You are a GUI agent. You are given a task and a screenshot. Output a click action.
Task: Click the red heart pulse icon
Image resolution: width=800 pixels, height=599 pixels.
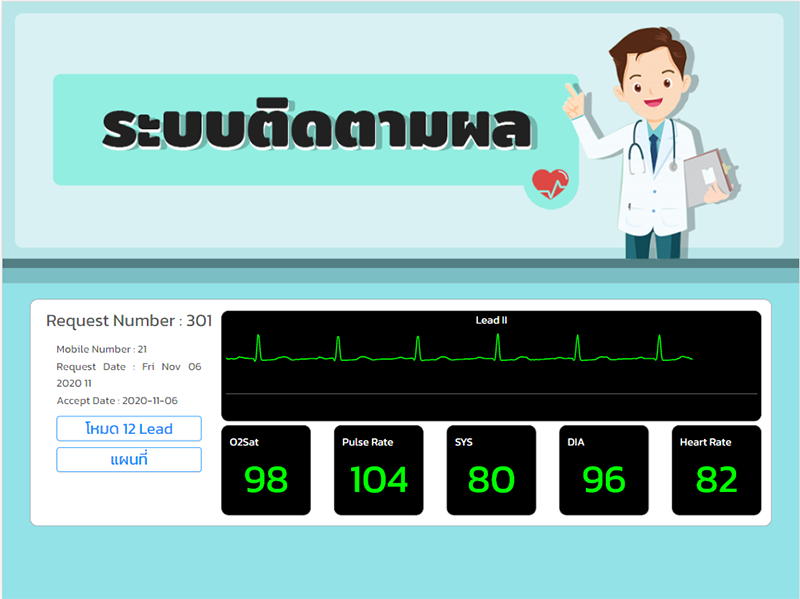(x=550, y=184)
